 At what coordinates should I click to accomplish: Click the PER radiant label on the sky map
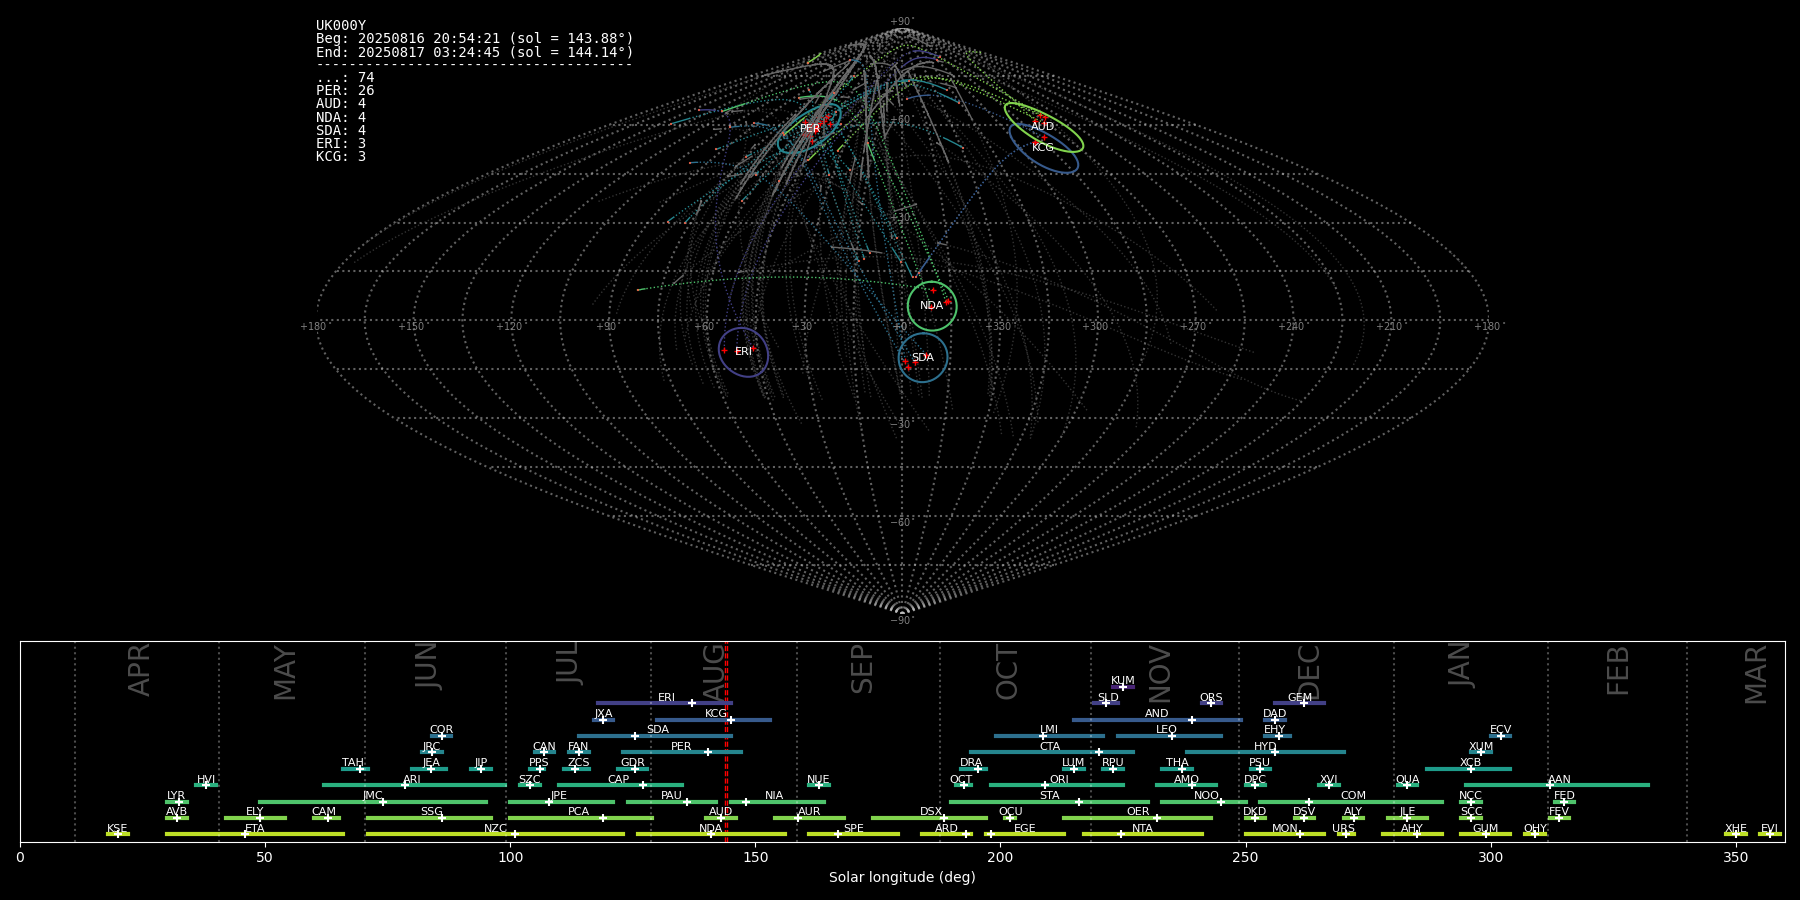pyautogui.click(x=810, y=128)
